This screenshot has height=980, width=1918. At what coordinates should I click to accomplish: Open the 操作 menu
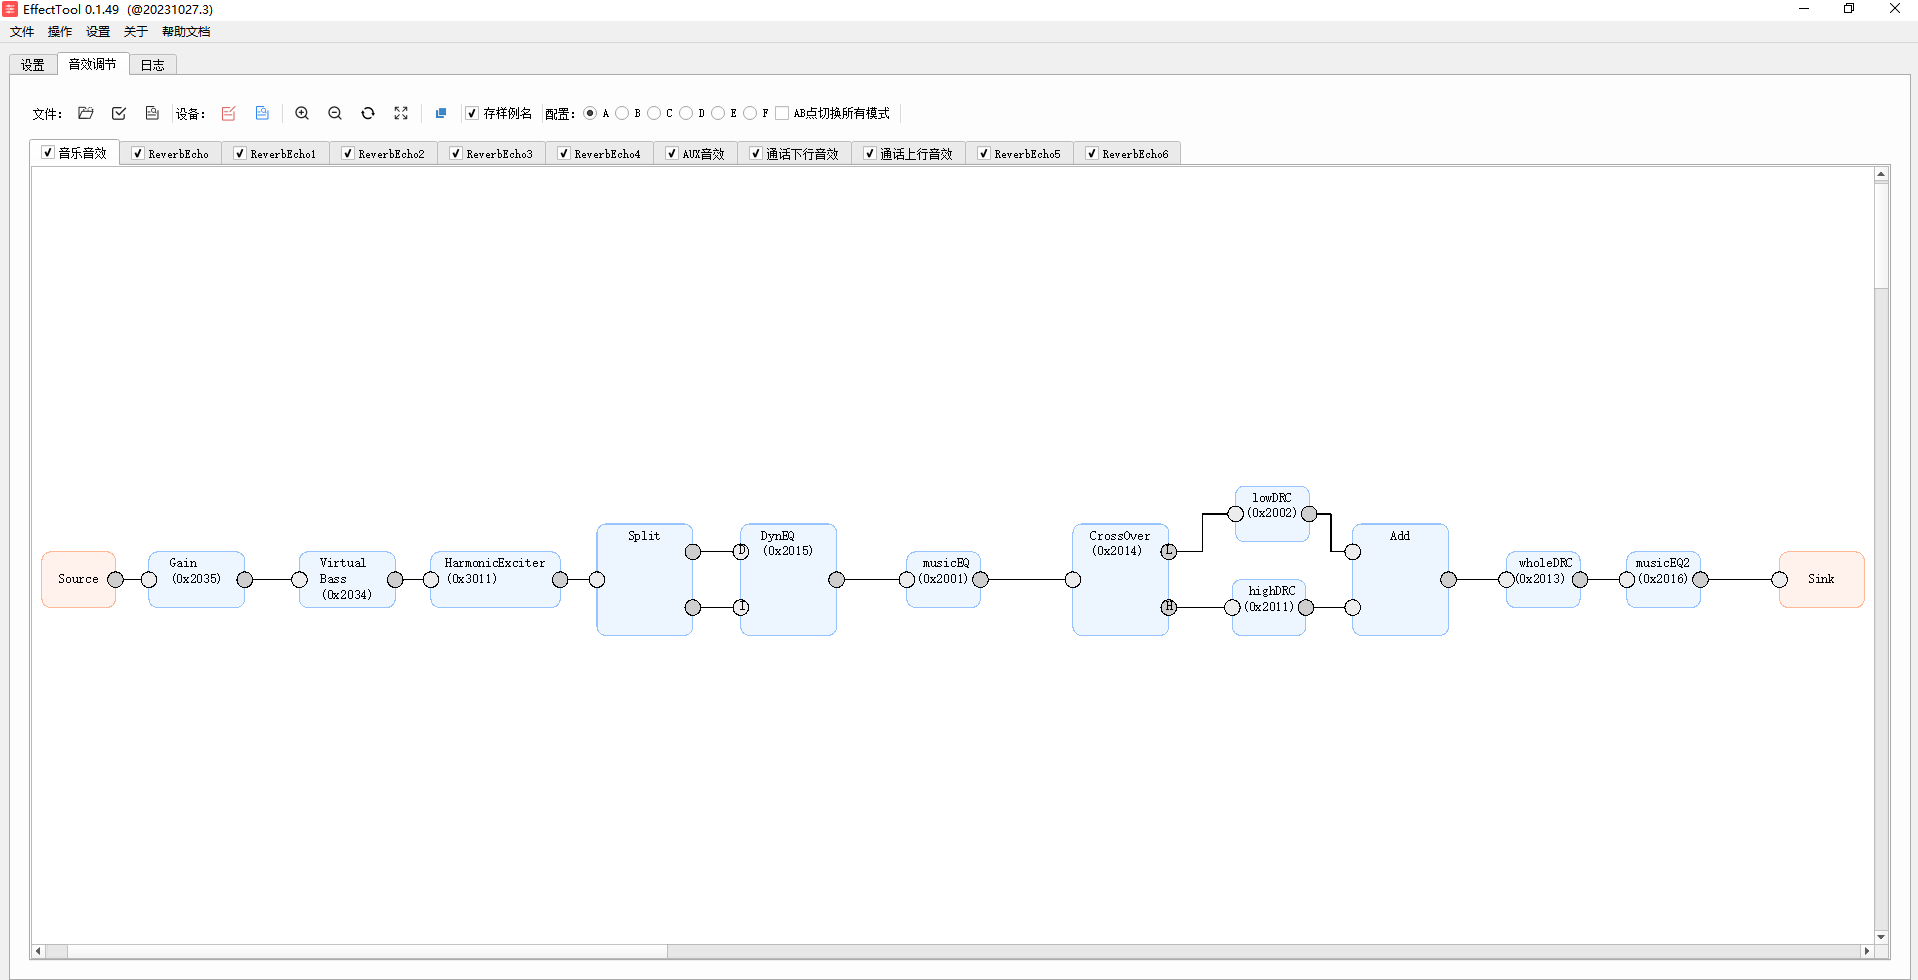(x=60, y=32)
